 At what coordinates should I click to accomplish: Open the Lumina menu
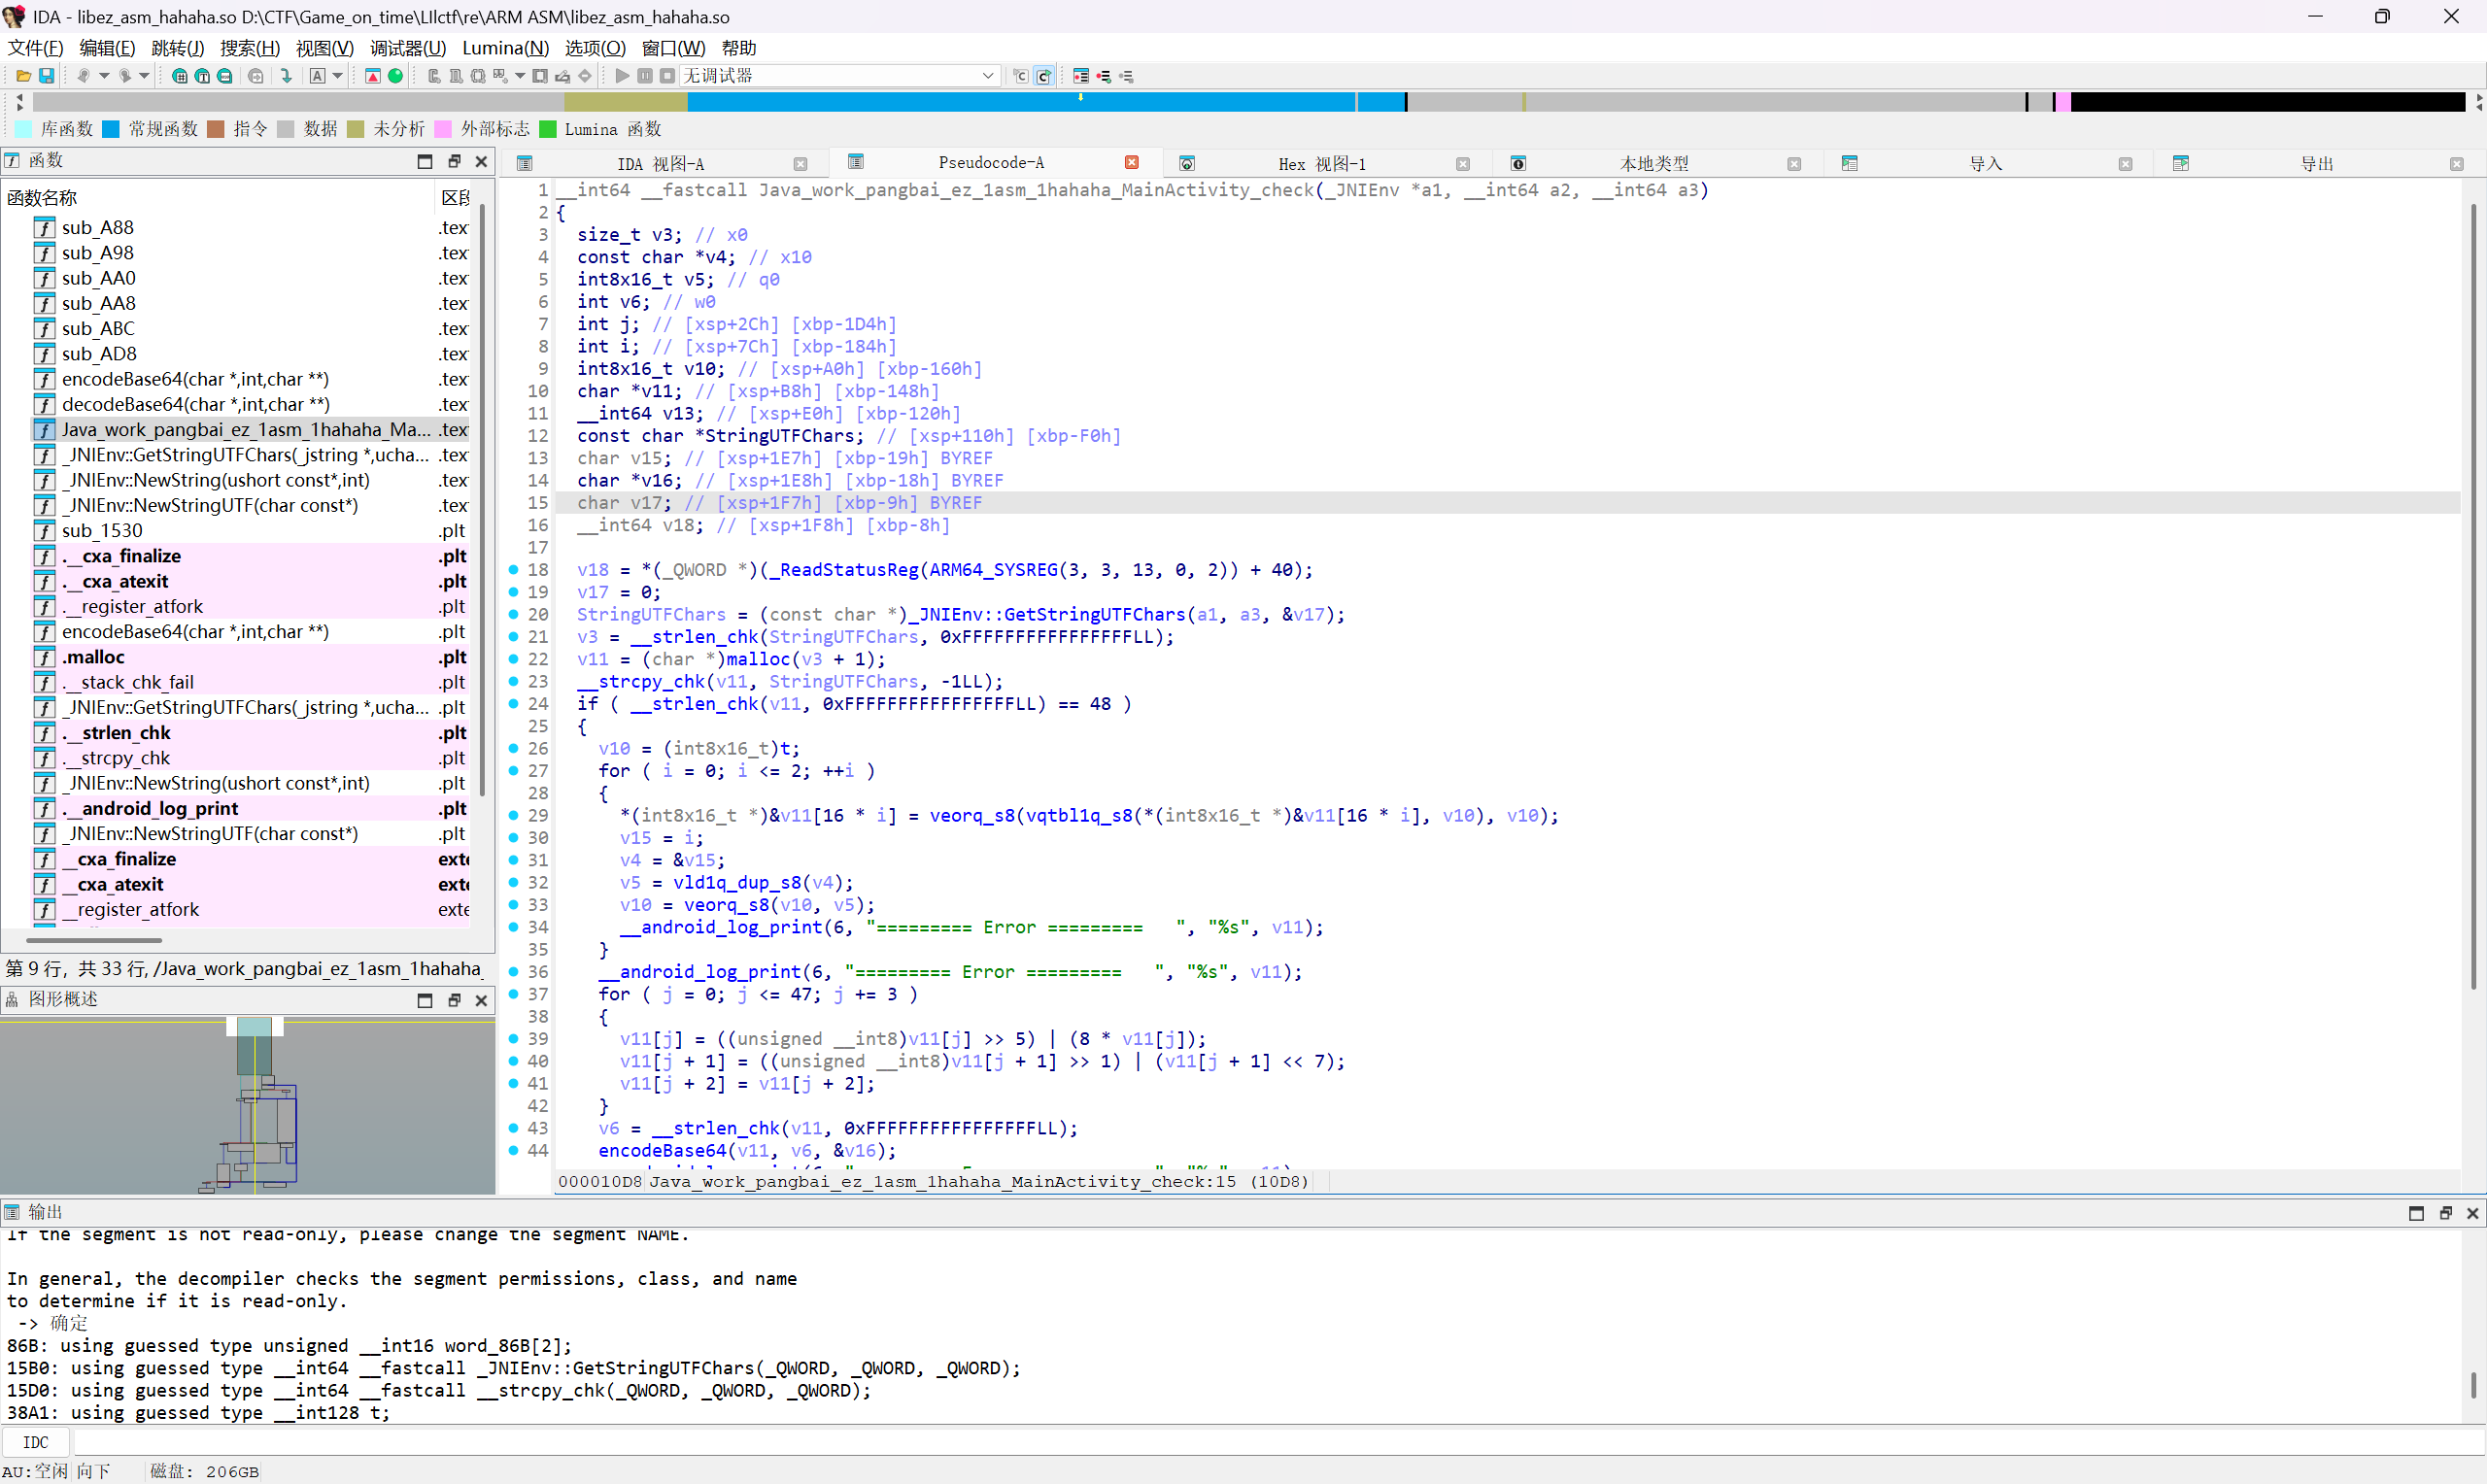tap(505, 48)
